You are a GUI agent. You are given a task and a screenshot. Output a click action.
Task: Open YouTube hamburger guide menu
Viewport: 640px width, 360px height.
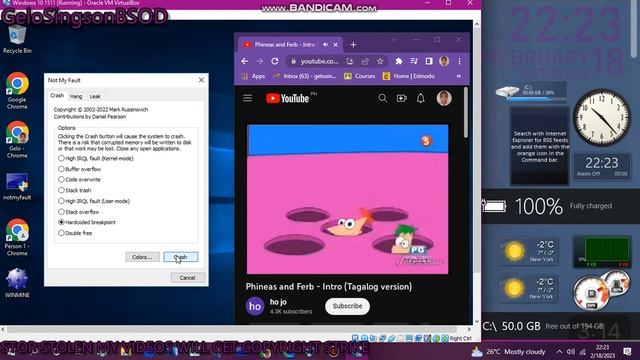coord(248,98)
